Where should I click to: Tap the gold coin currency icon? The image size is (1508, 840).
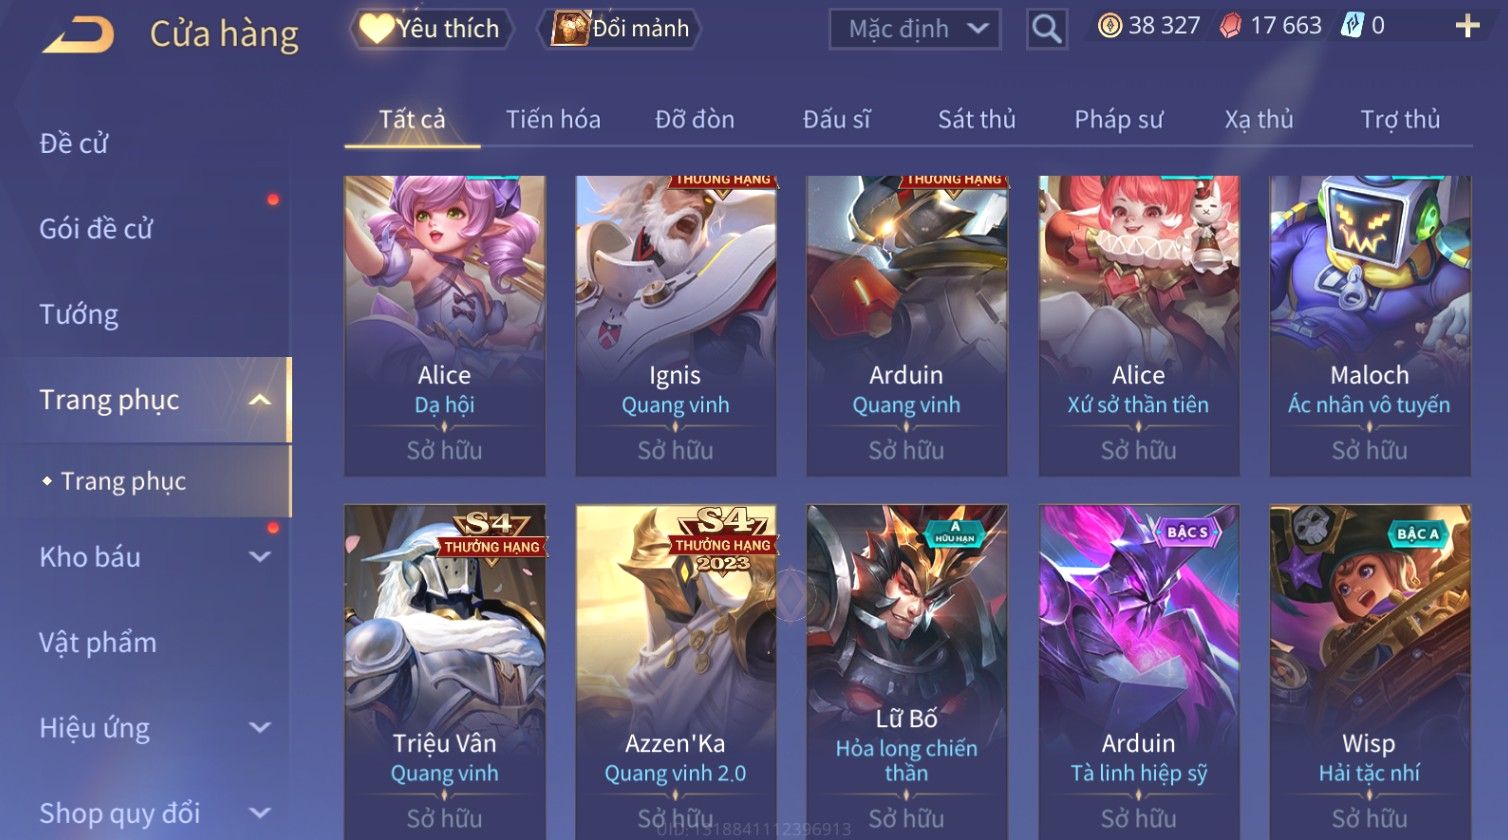tap(1109, 26)
